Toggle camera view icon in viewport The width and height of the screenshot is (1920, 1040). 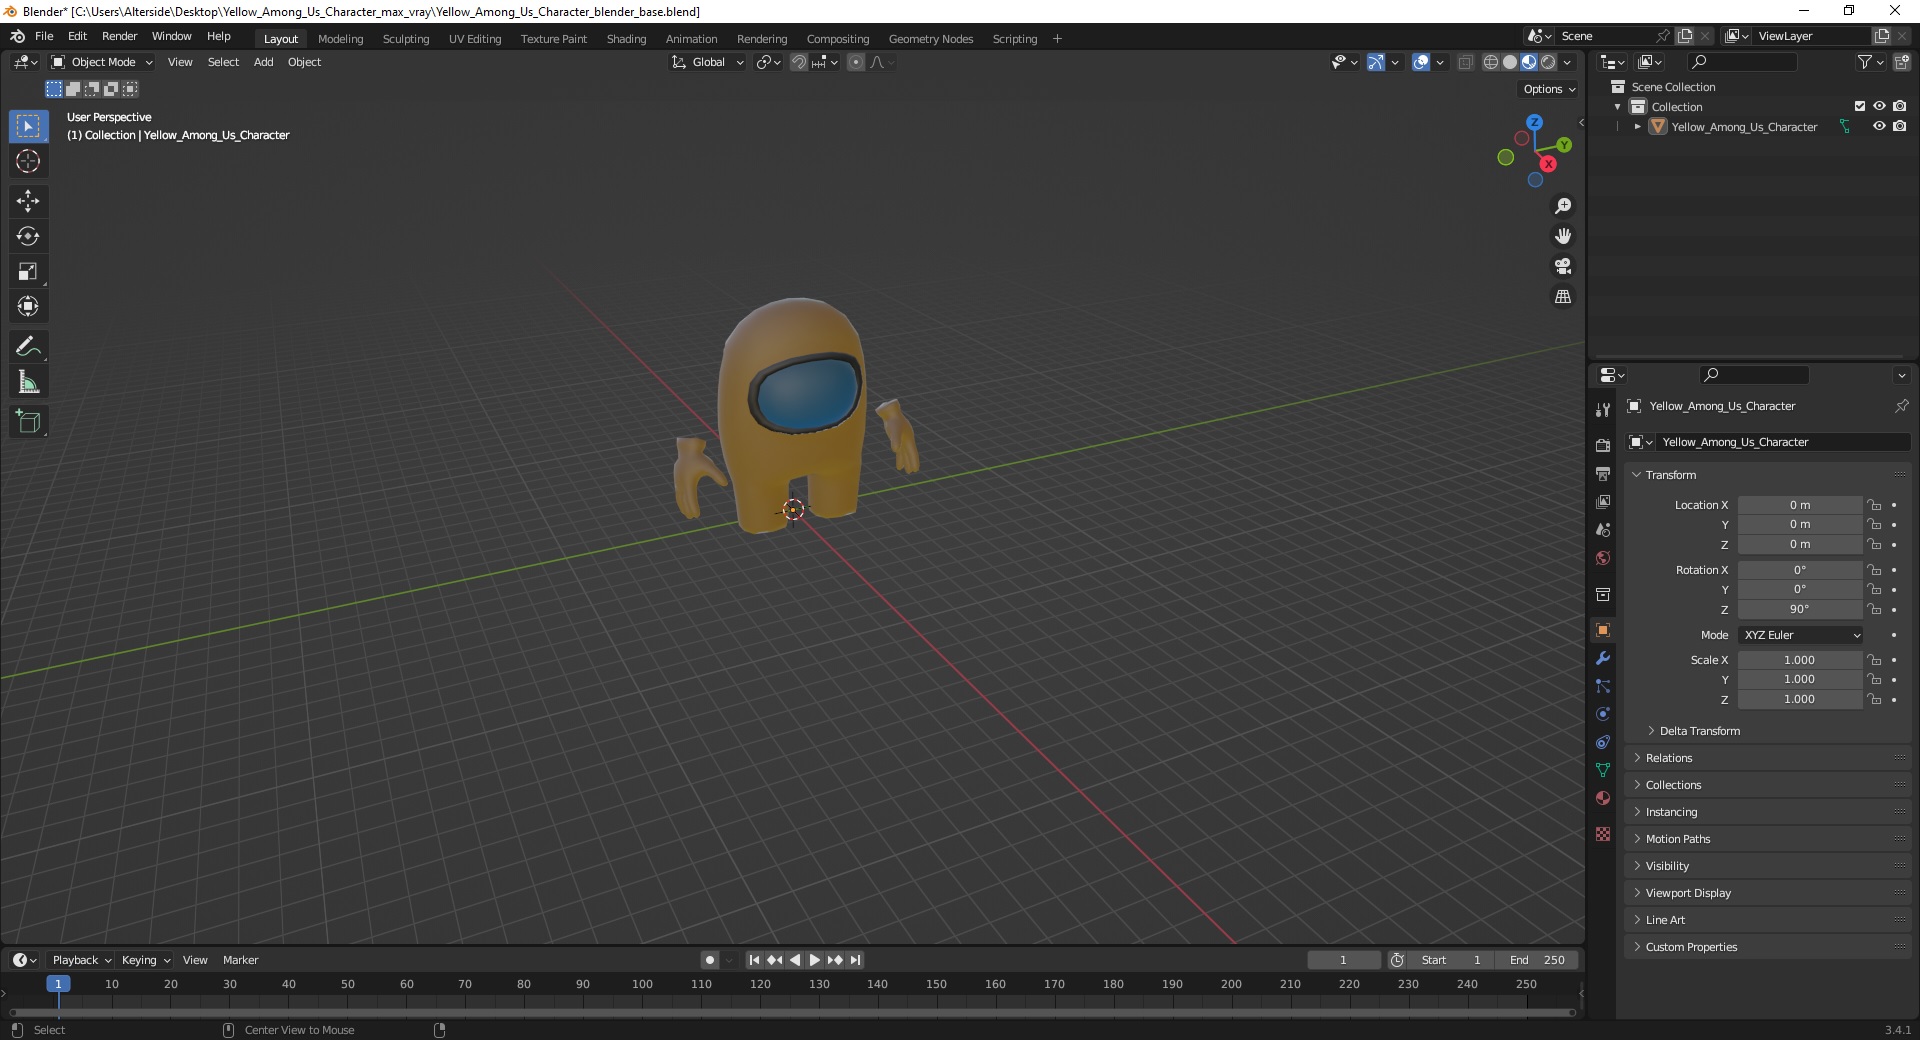(1563, 266)
